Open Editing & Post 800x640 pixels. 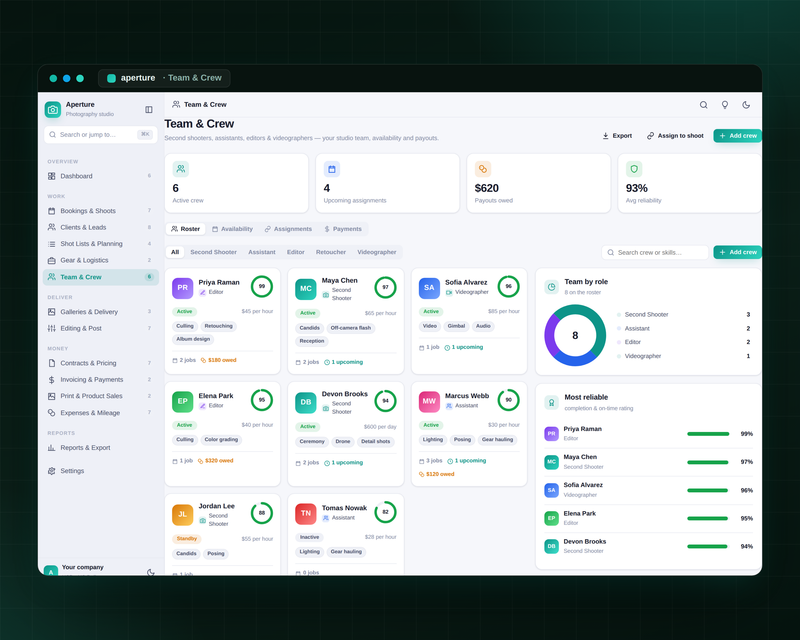101,328
